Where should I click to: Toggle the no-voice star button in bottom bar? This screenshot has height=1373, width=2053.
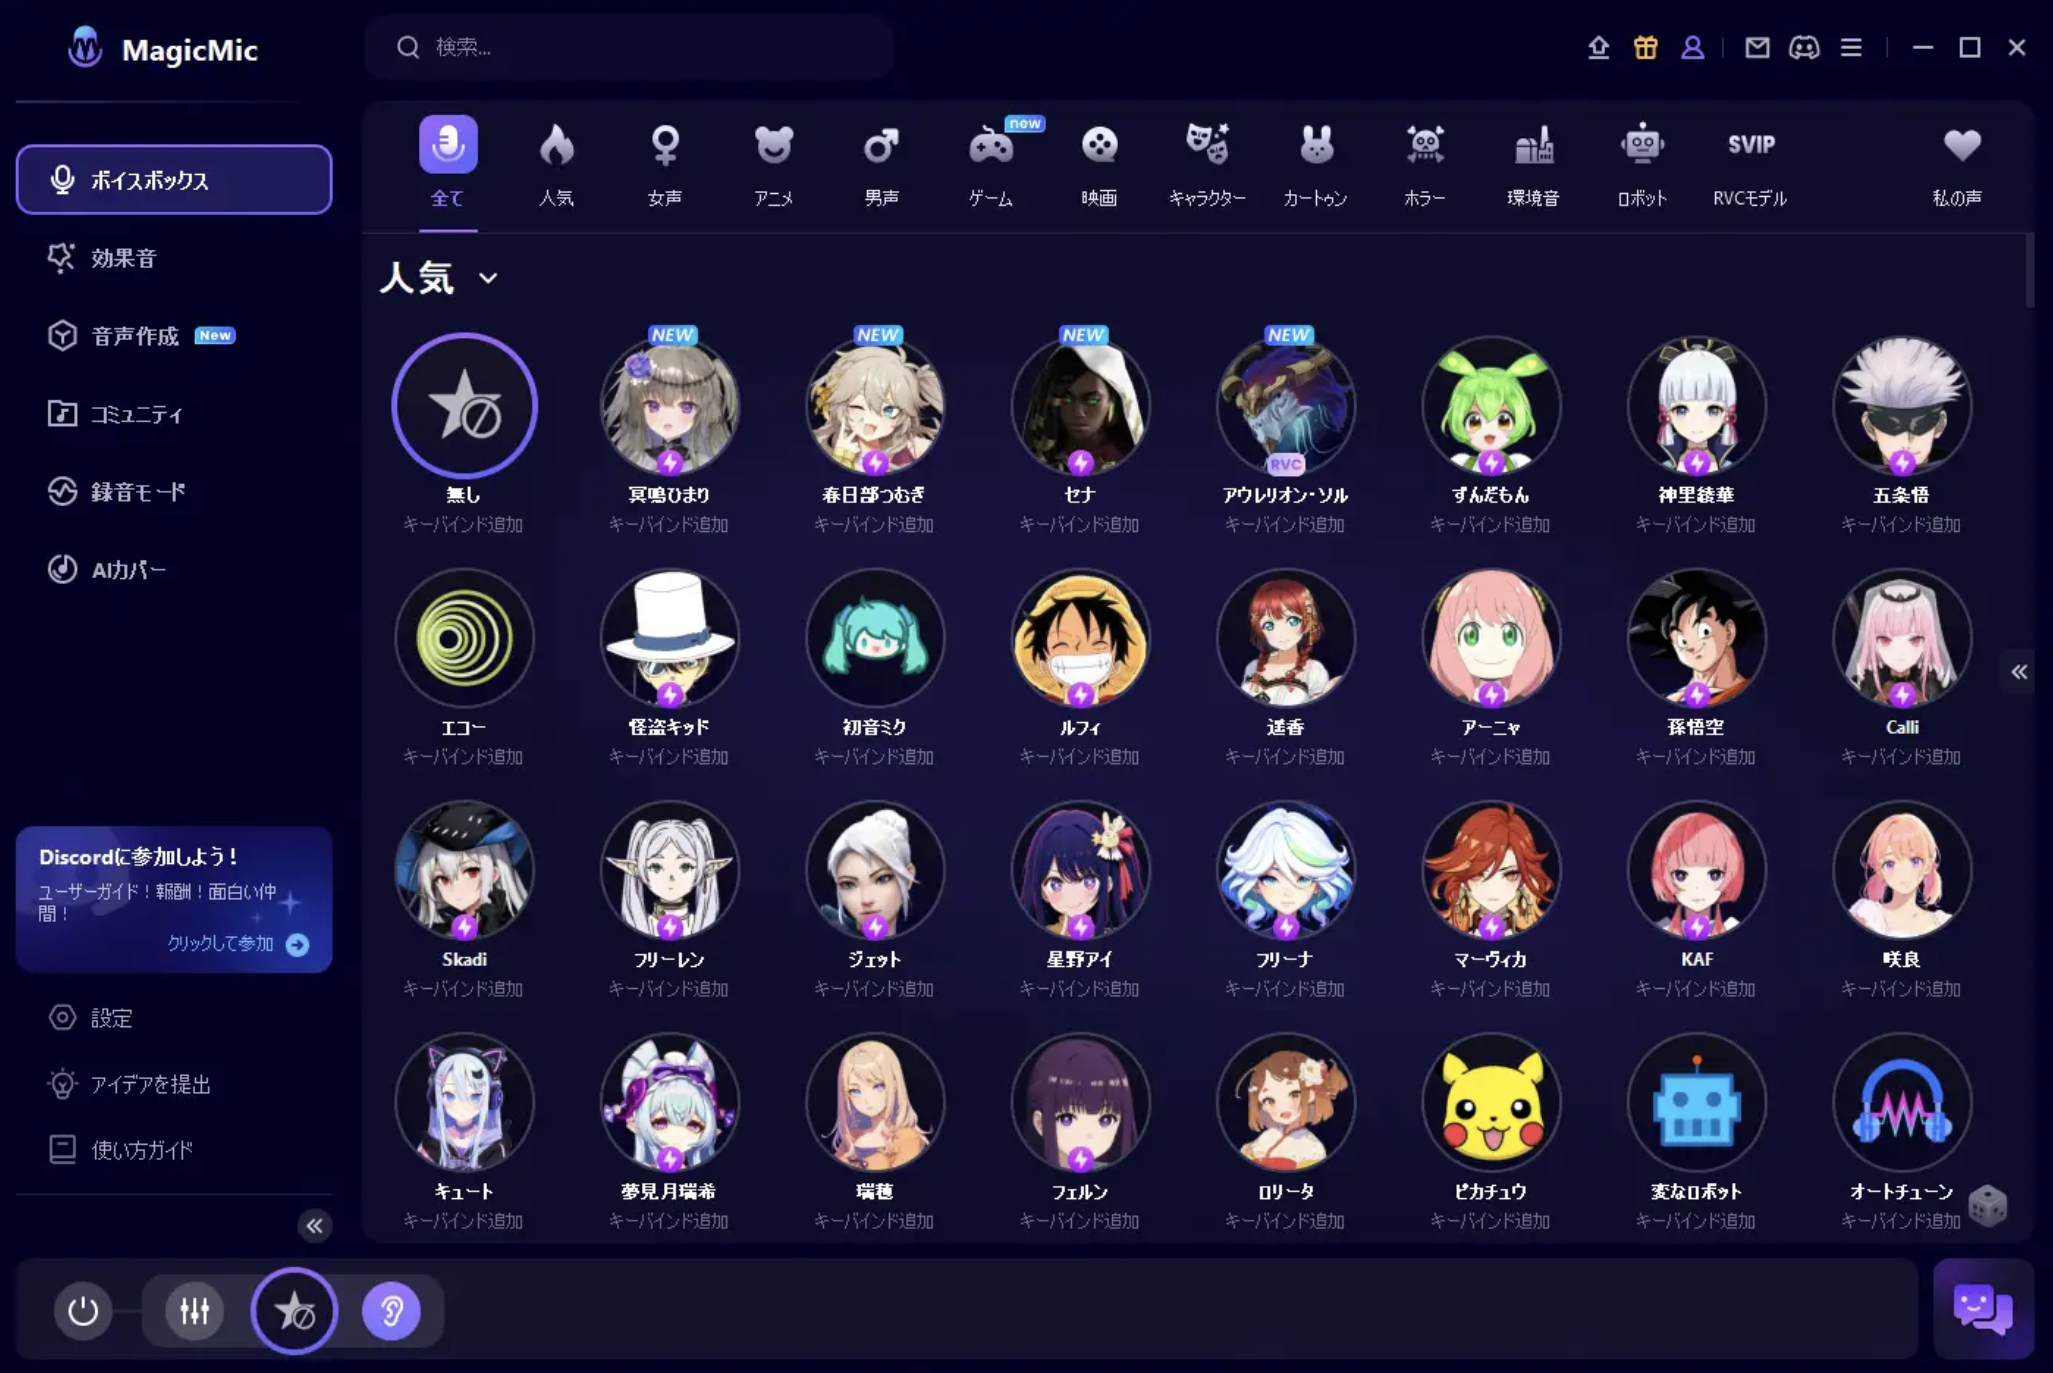click(x=294, y=1310)
